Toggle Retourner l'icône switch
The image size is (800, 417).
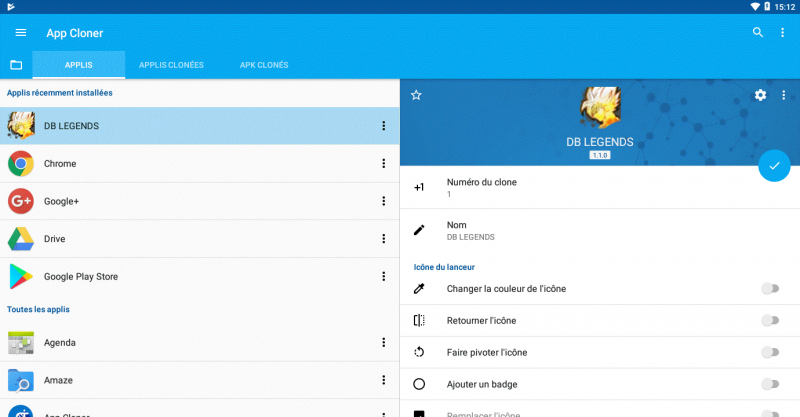tap(769, 321)
